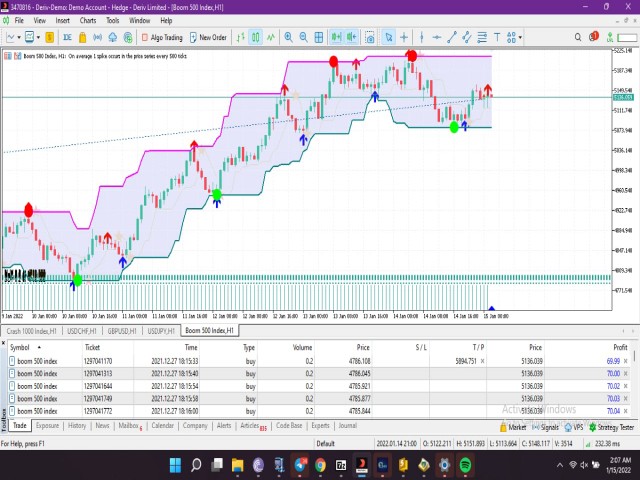Toggle the Algo Trading button
This screenshot has width=640, height=480.
click(162, 38)
